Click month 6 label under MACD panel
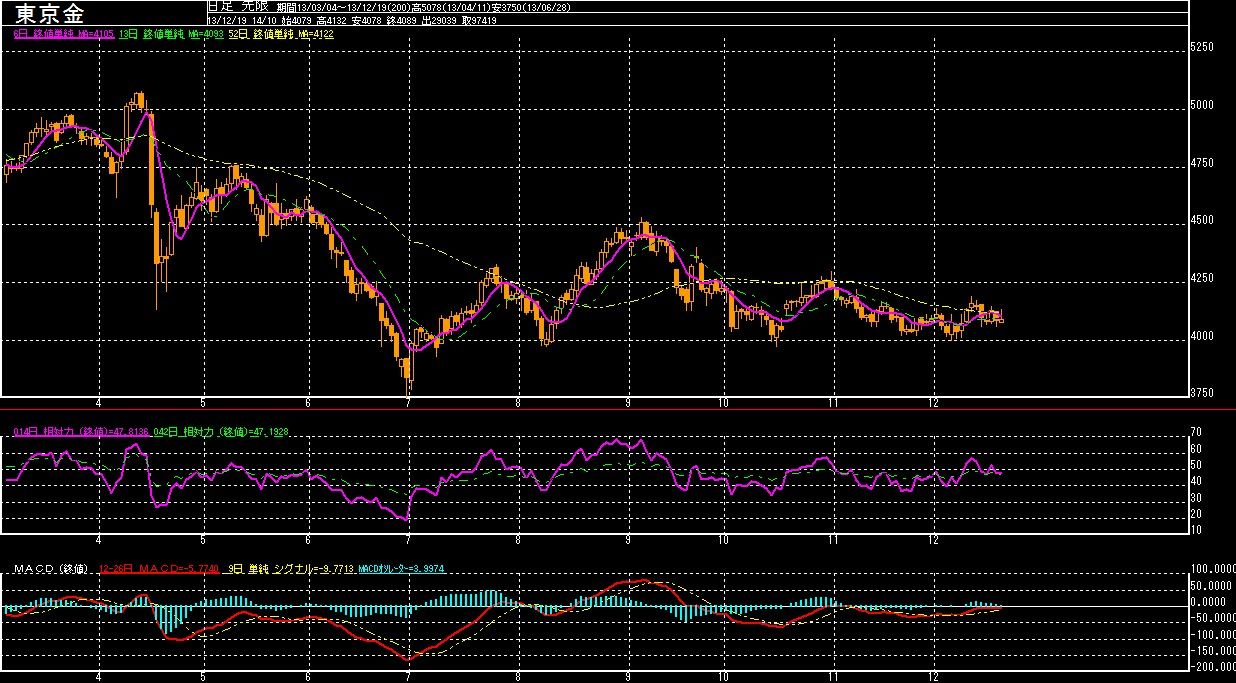 click(308, 677)
